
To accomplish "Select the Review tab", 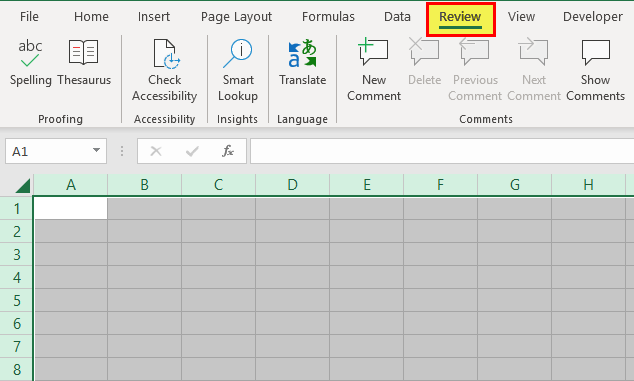I will point(461,19).
